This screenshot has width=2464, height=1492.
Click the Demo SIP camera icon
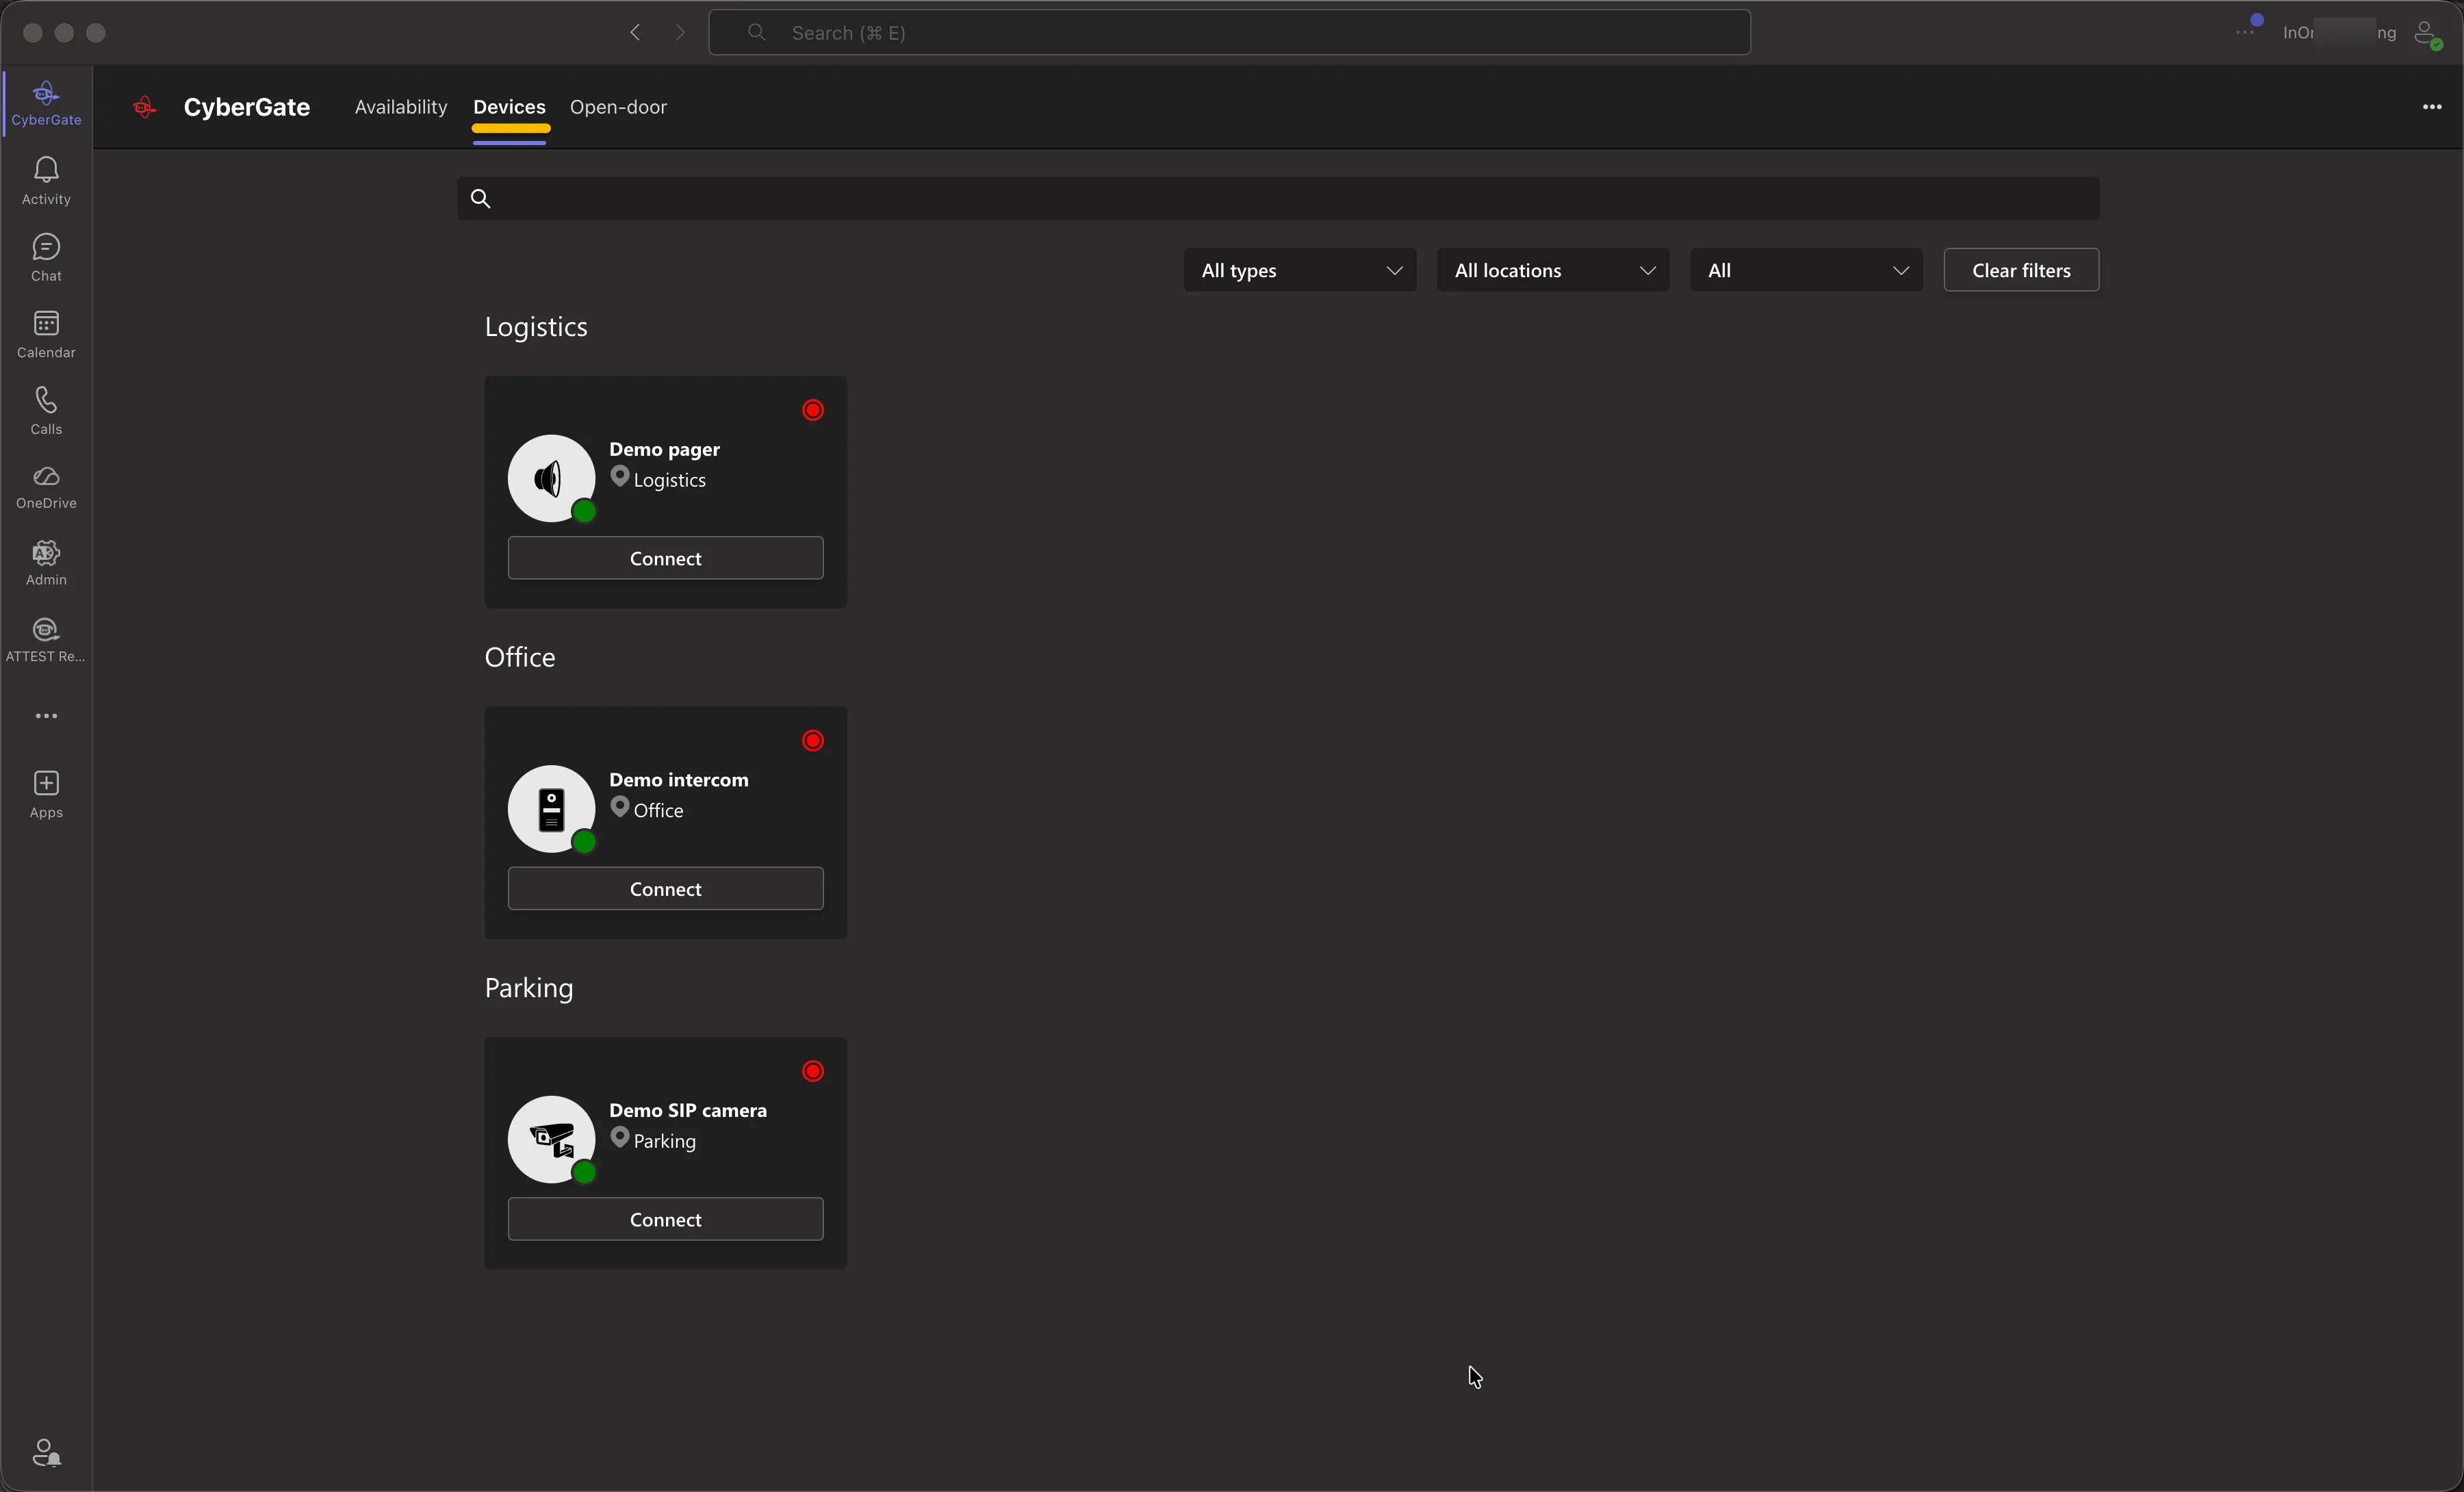[551, 1139]
